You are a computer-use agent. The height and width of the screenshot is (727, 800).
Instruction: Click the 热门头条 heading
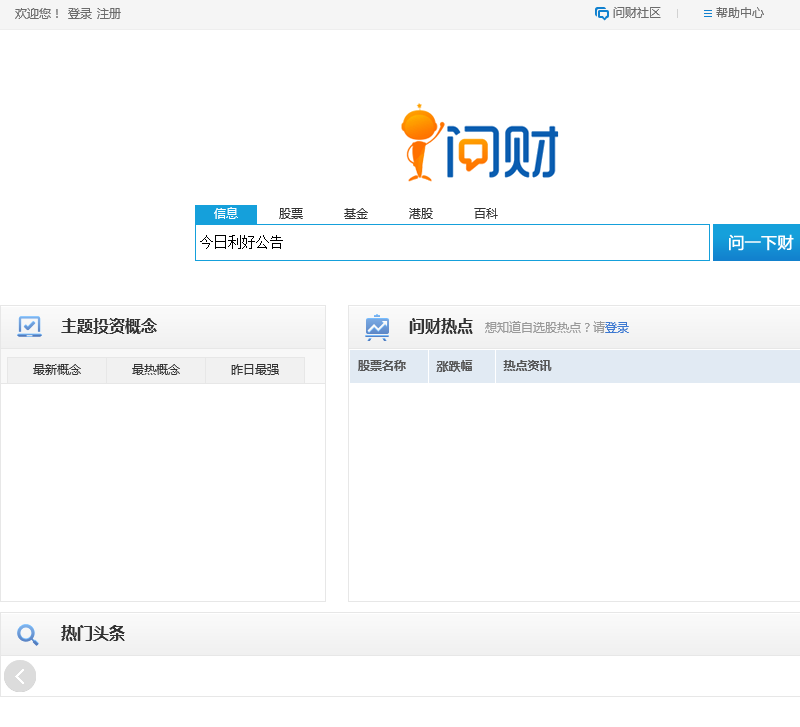93,634
